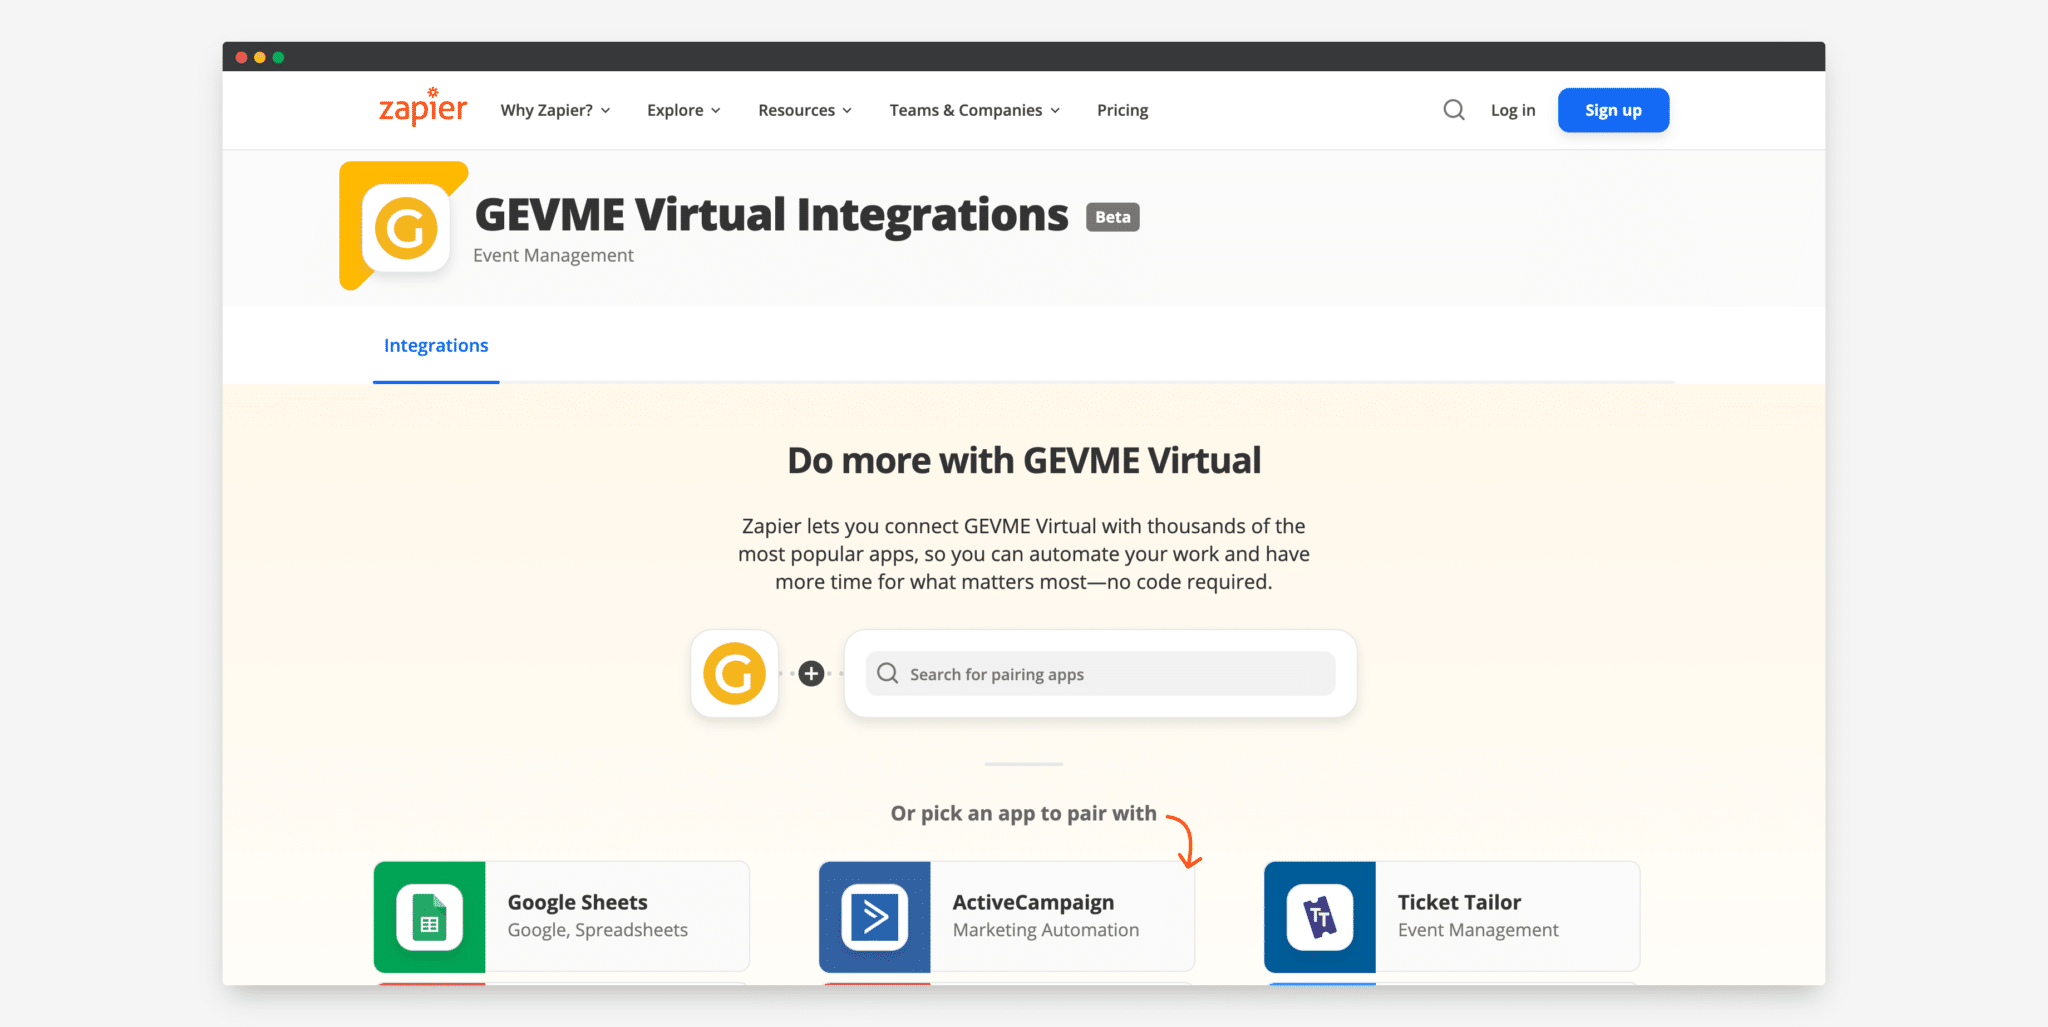Select the Google Sheets app icon
Screen dimensions: 2048x1027
coord(430,915)
